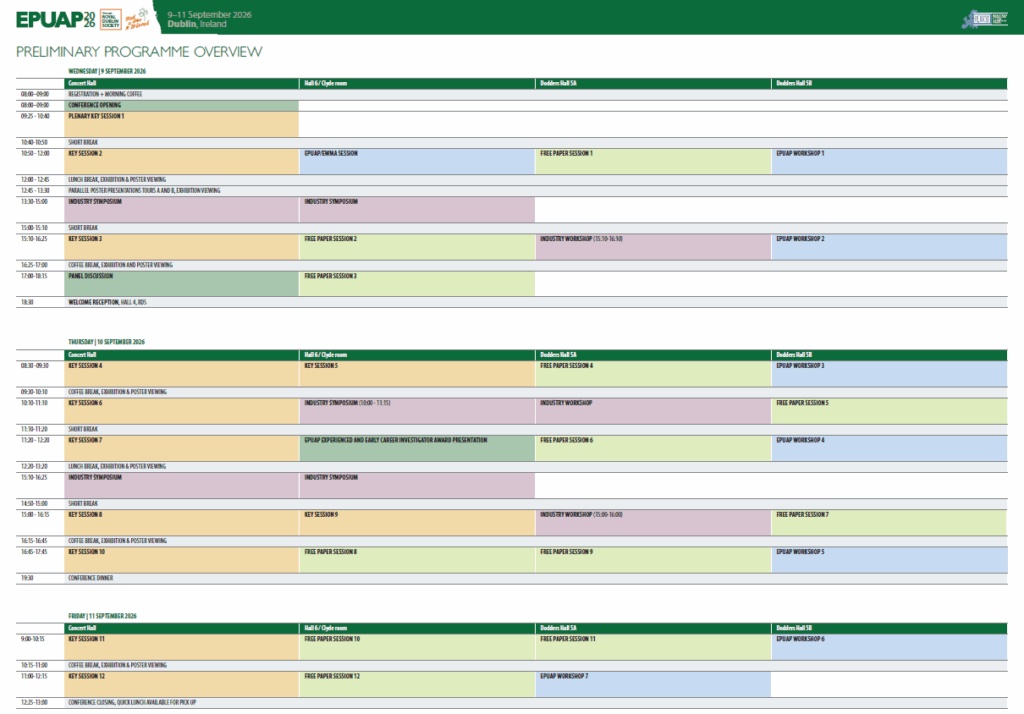Viewport: 1024px width, 714px height.
Task: Open EPUAP Workshop 7 block
Action: pyautogui.click(x=653, y=684)
